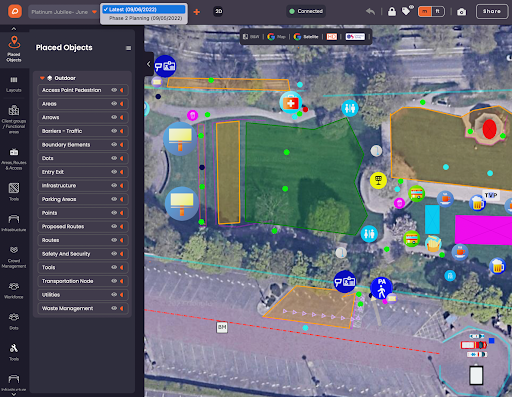Click the Share button
This screenshot has height=397, width=512.
[492, 11]
